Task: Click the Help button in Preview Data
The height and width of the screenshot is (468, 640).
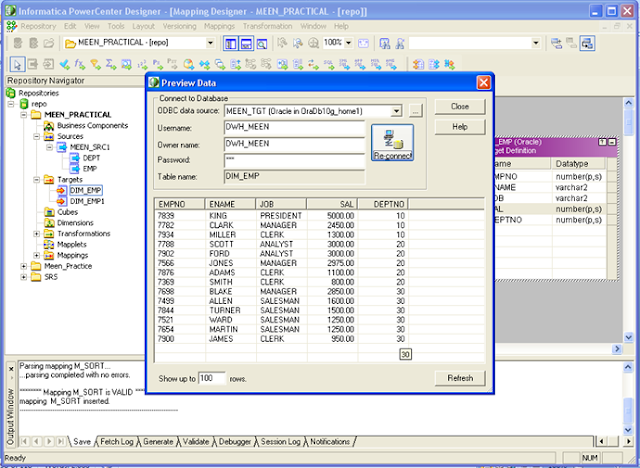Action: pyautogui.click(x=460, y=127)
